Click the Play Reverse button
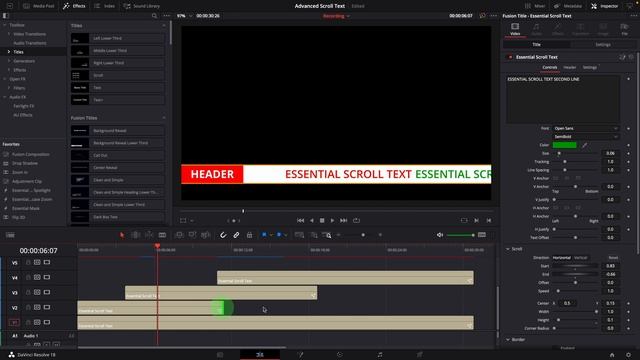Screen dimensions: 640x360 click(312, 220)
